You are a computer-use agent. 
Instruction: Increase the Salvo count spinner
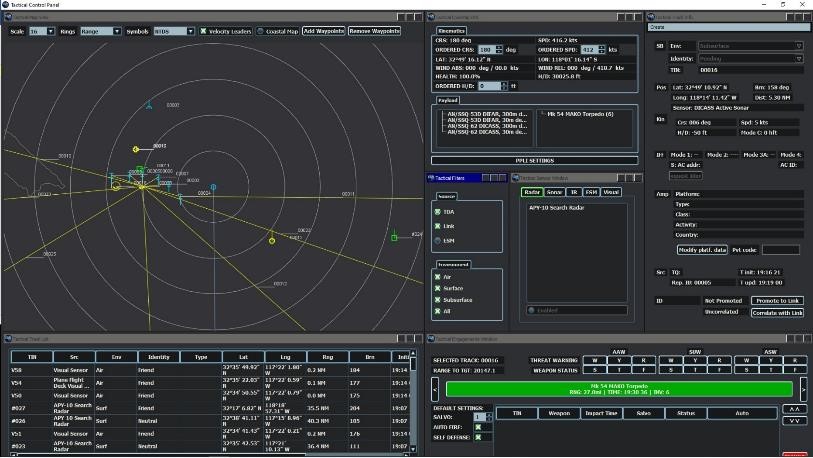coord(488,414)
